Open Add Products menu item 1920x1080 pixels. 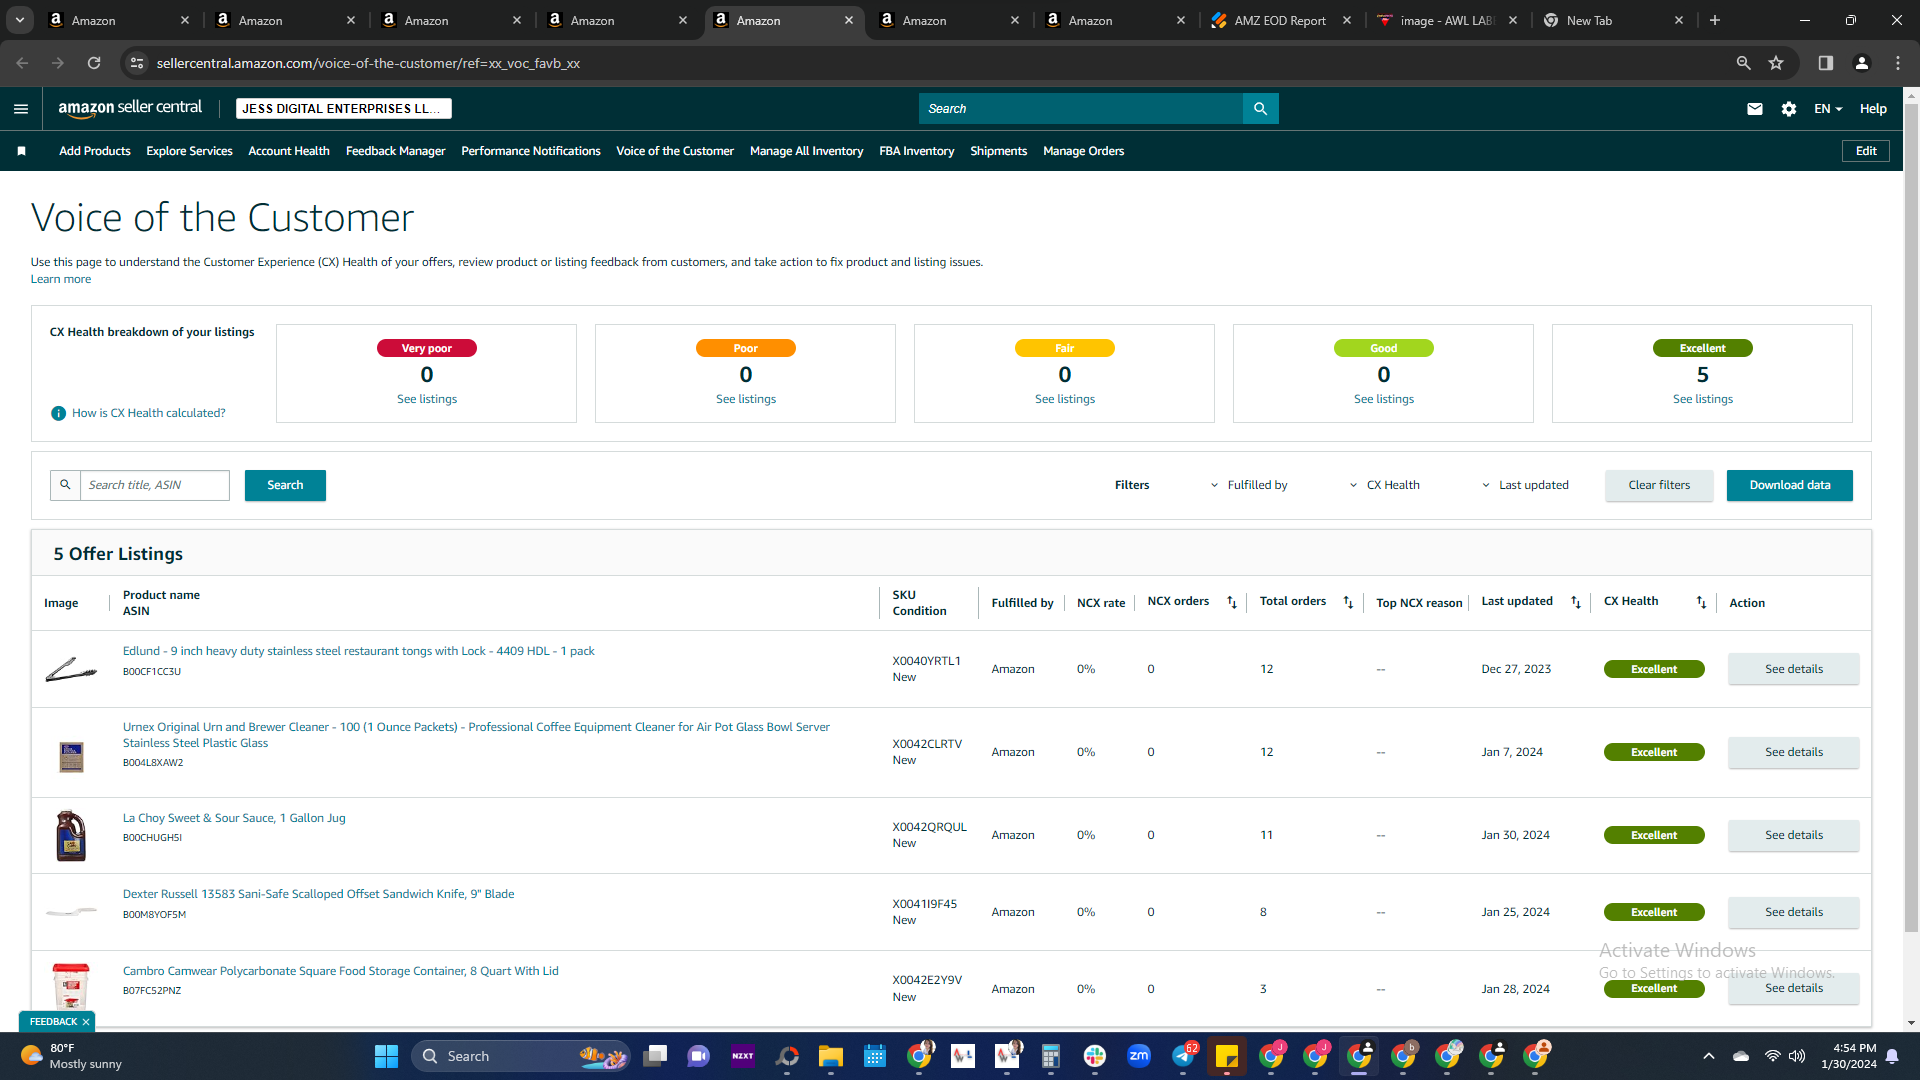[x=95, y=151]
